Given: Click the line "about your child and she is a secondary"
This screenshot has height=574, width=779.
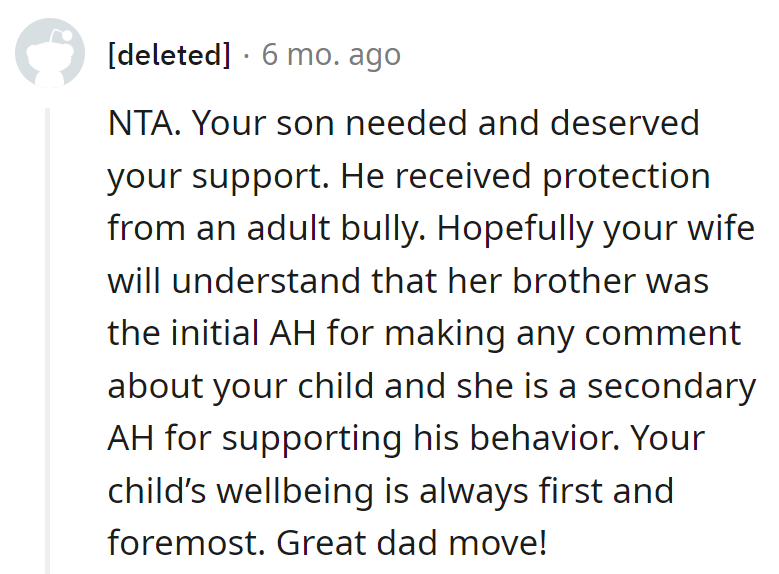Looking at the screenshot, I should 431,386.
